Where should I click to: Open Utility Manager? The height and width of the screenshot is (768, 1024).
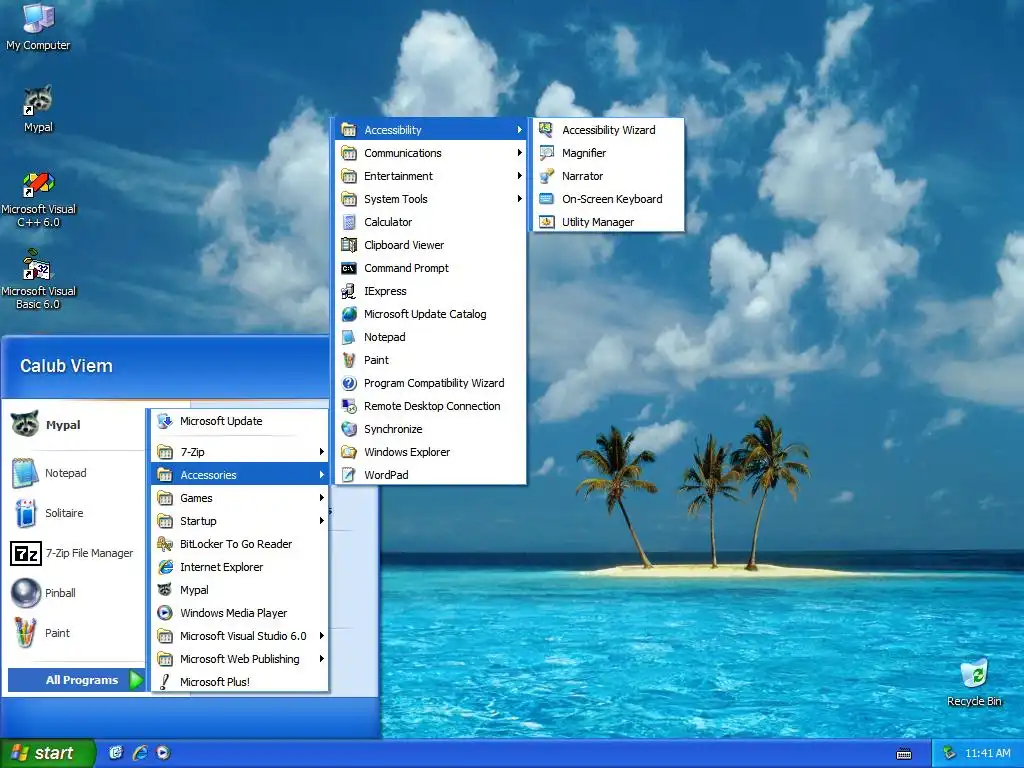pyautogui.click(x=609, y=222)
